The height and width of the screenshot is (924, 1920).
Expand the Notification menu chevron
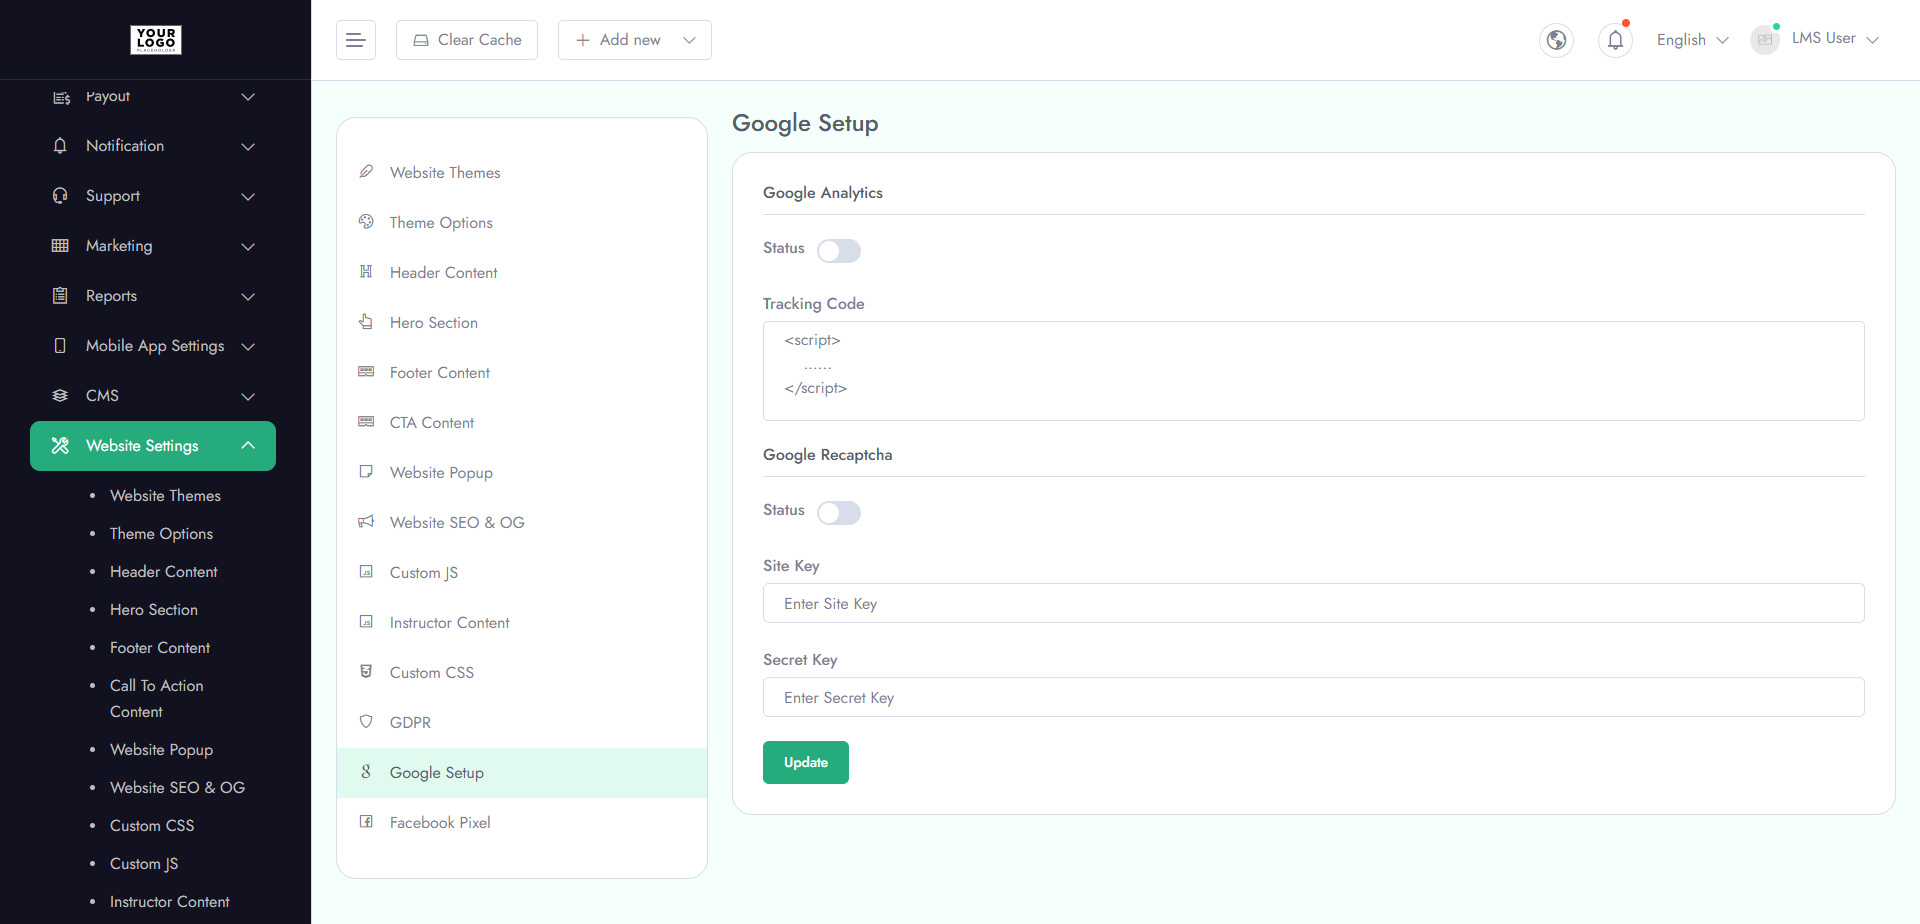coord(248,147)
